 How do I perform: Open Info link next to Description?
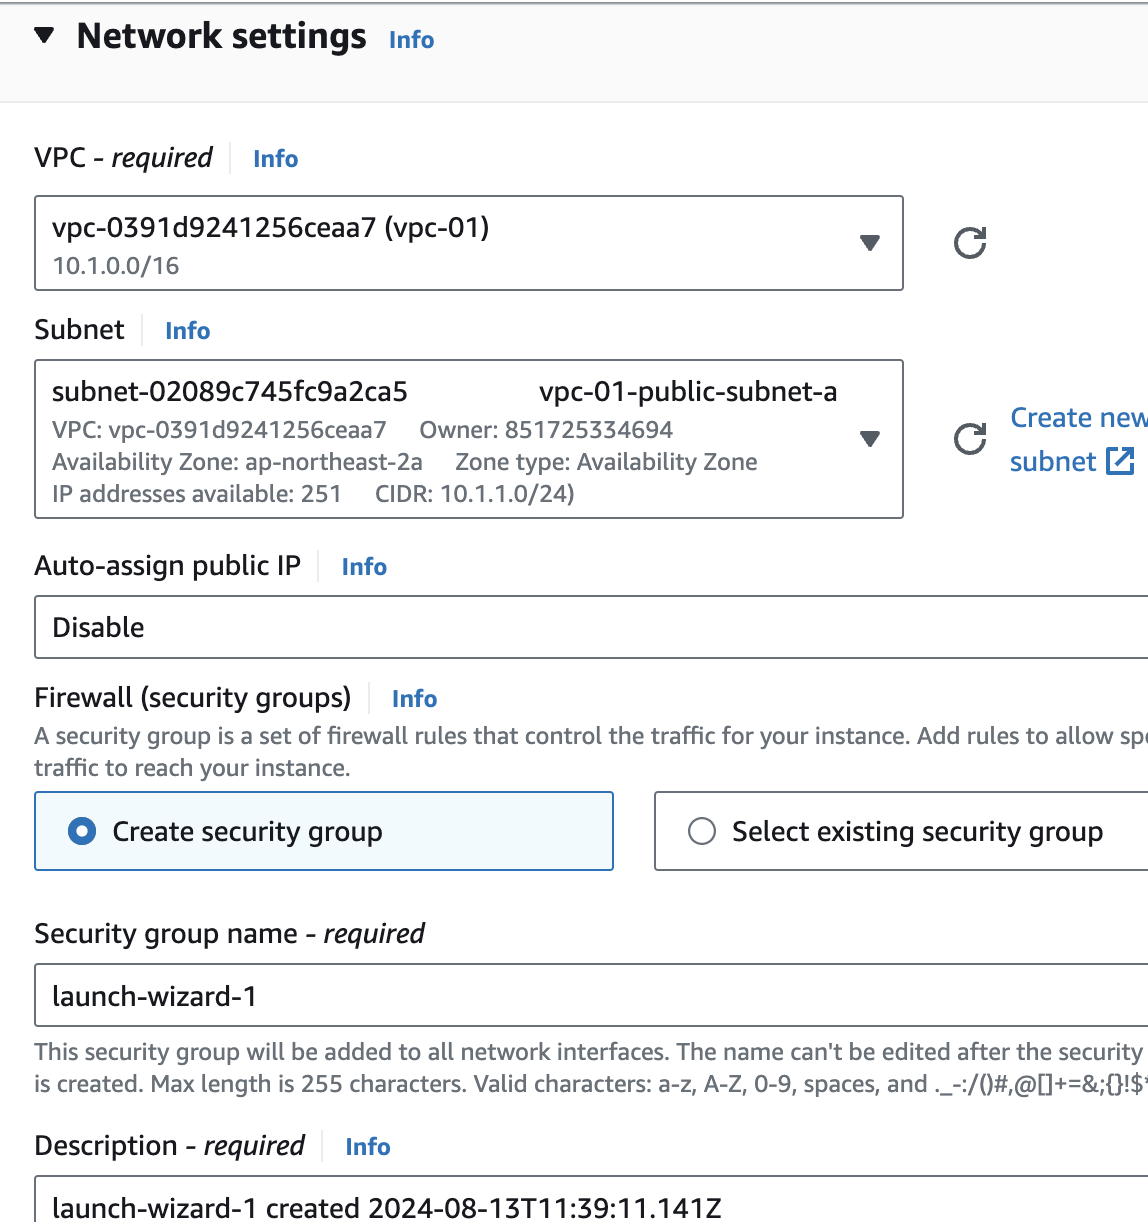click(367, 1147)
